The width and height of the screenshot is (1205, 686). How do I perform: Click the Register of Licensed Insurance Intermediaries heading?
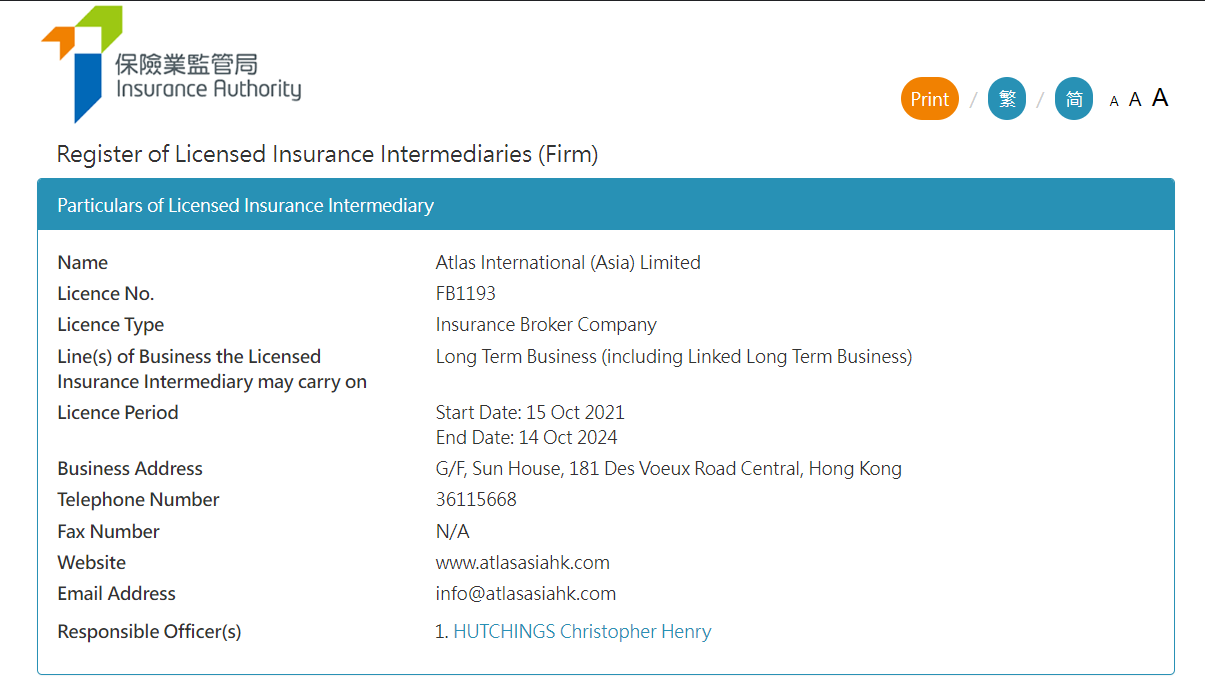[x=327, y=154]
